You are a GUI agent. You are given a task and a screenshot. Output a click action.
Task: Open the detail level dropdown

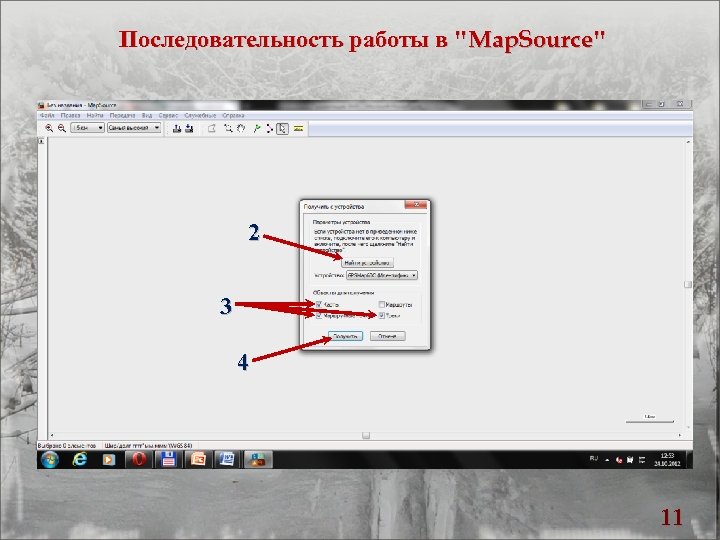pos(134,128)
